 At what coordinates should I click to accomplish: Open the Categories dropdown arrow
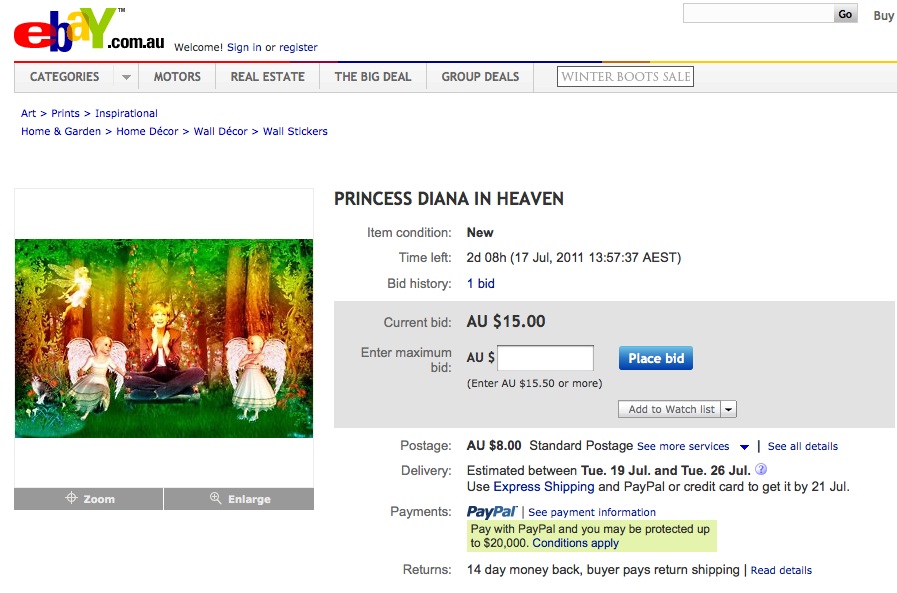pos(126,77)
